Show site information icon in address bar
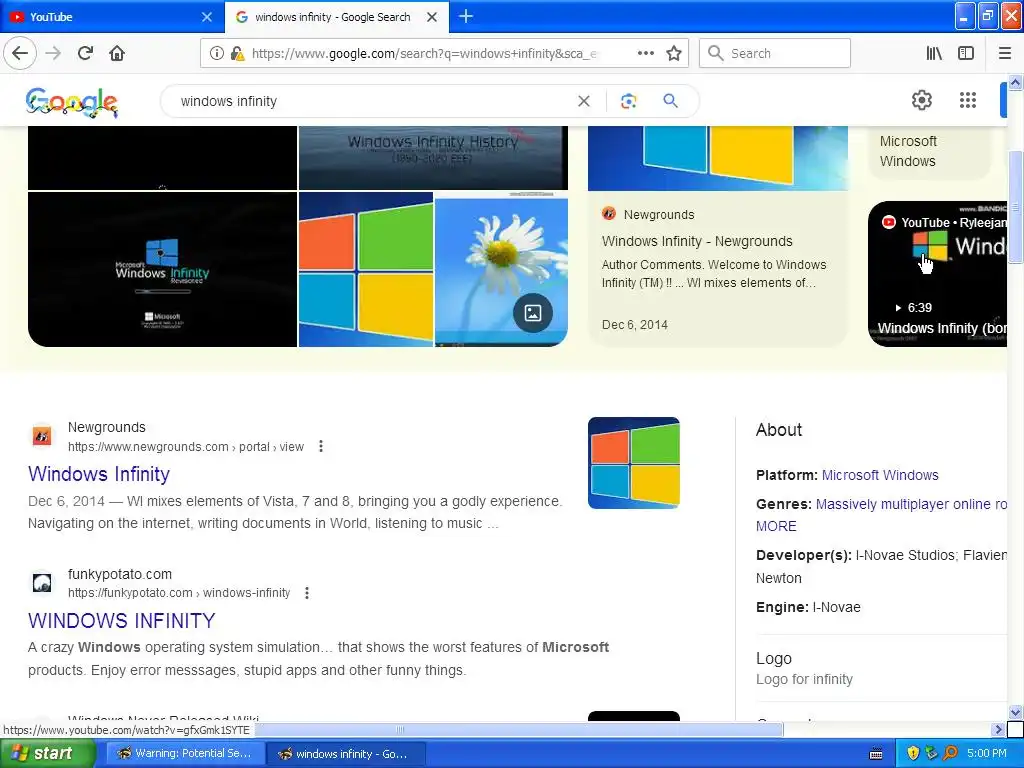Screen dimensions: 1024x768 [216, 54]
